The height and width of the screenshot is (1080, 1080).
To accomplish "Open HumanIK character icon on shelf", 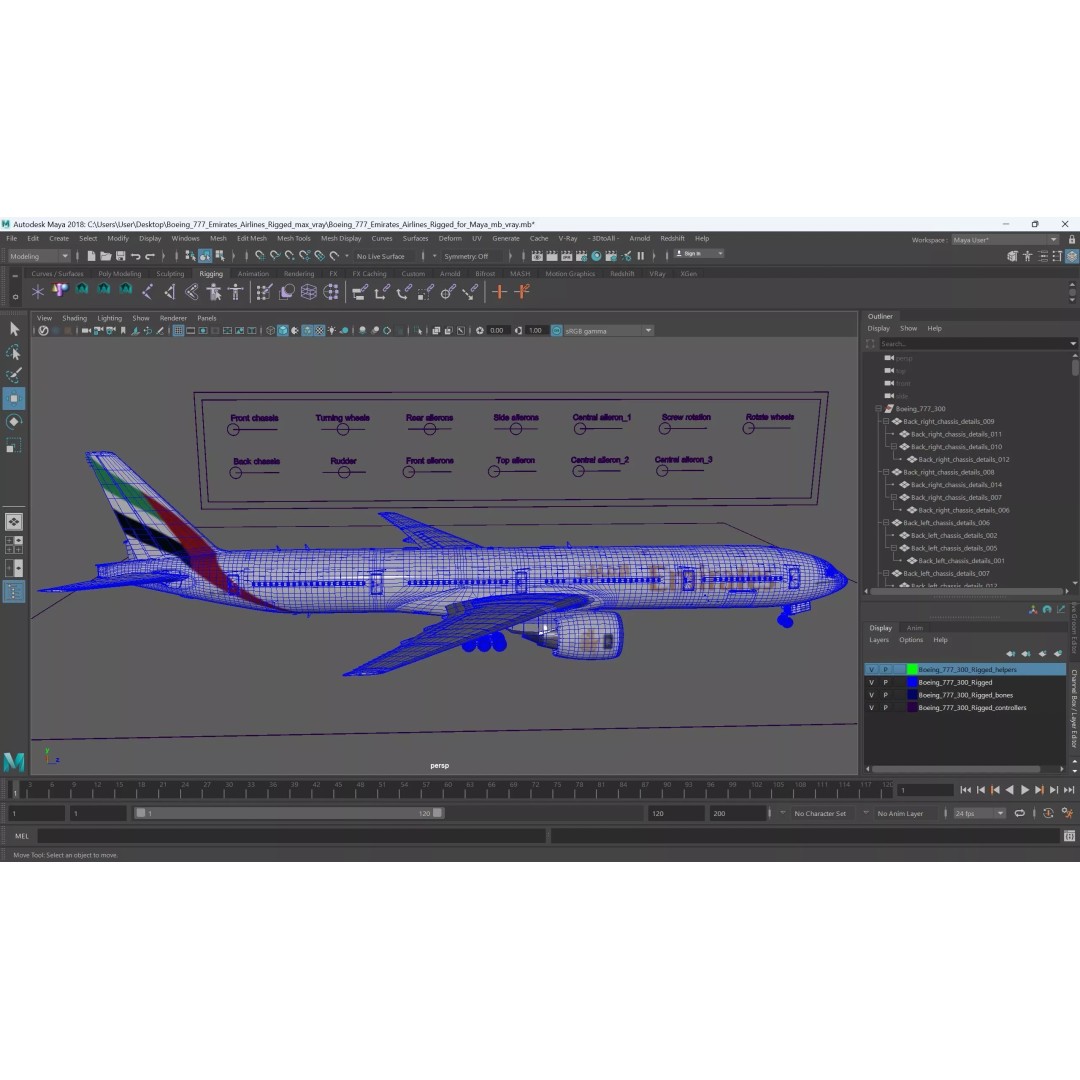I will click(236, 292).
